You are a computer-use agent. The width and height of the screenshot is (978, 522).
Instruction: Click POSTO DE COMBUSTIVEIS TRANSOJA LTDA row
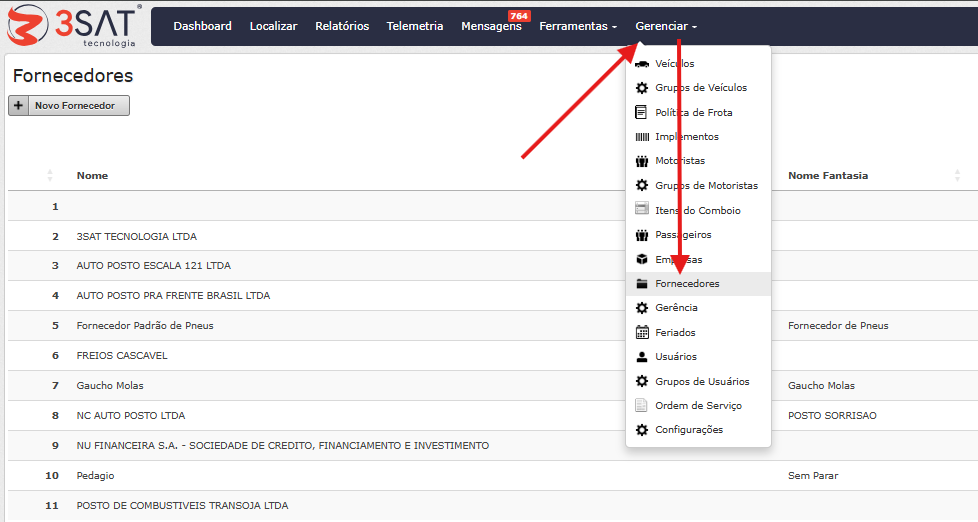[182, 506]
